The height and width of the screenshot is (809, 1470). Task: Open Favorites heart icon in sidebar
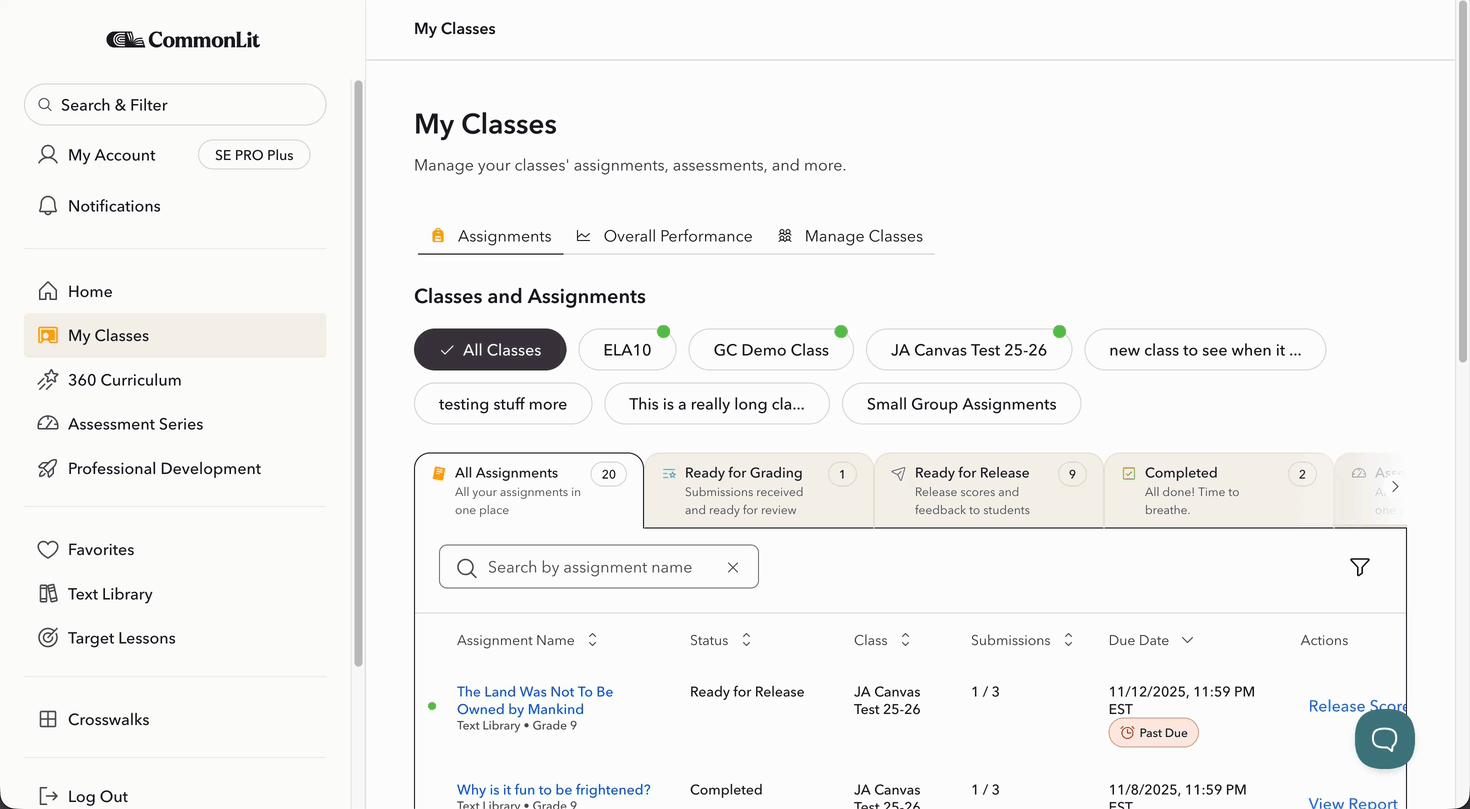click(47, 550)
